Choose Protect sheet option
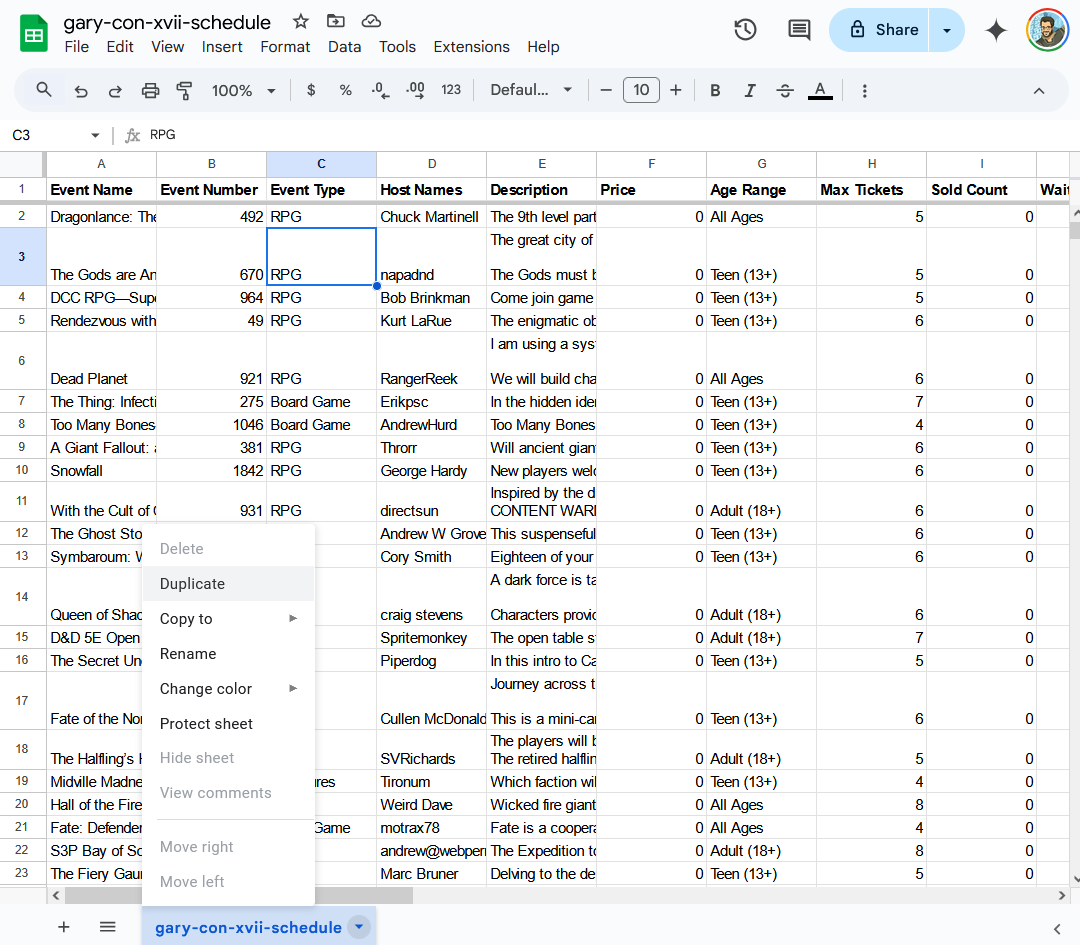This screenshot has height=945, width=1080. pos(228,724)
